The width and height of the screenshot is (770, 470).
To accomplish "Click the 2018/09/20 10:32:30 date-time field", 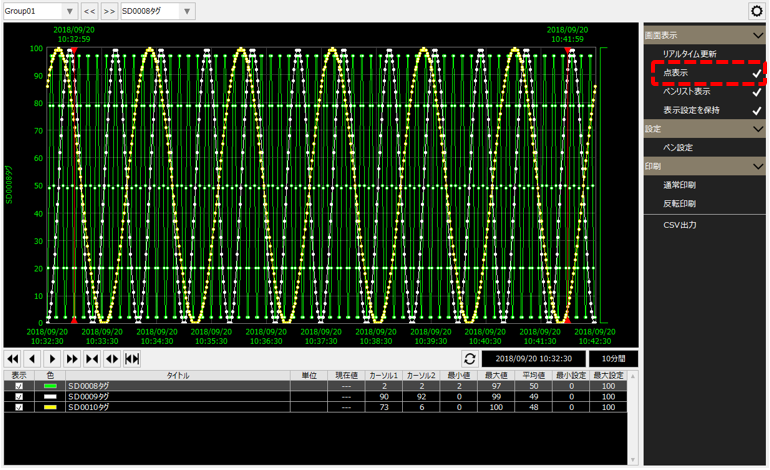I will (533, 358).
